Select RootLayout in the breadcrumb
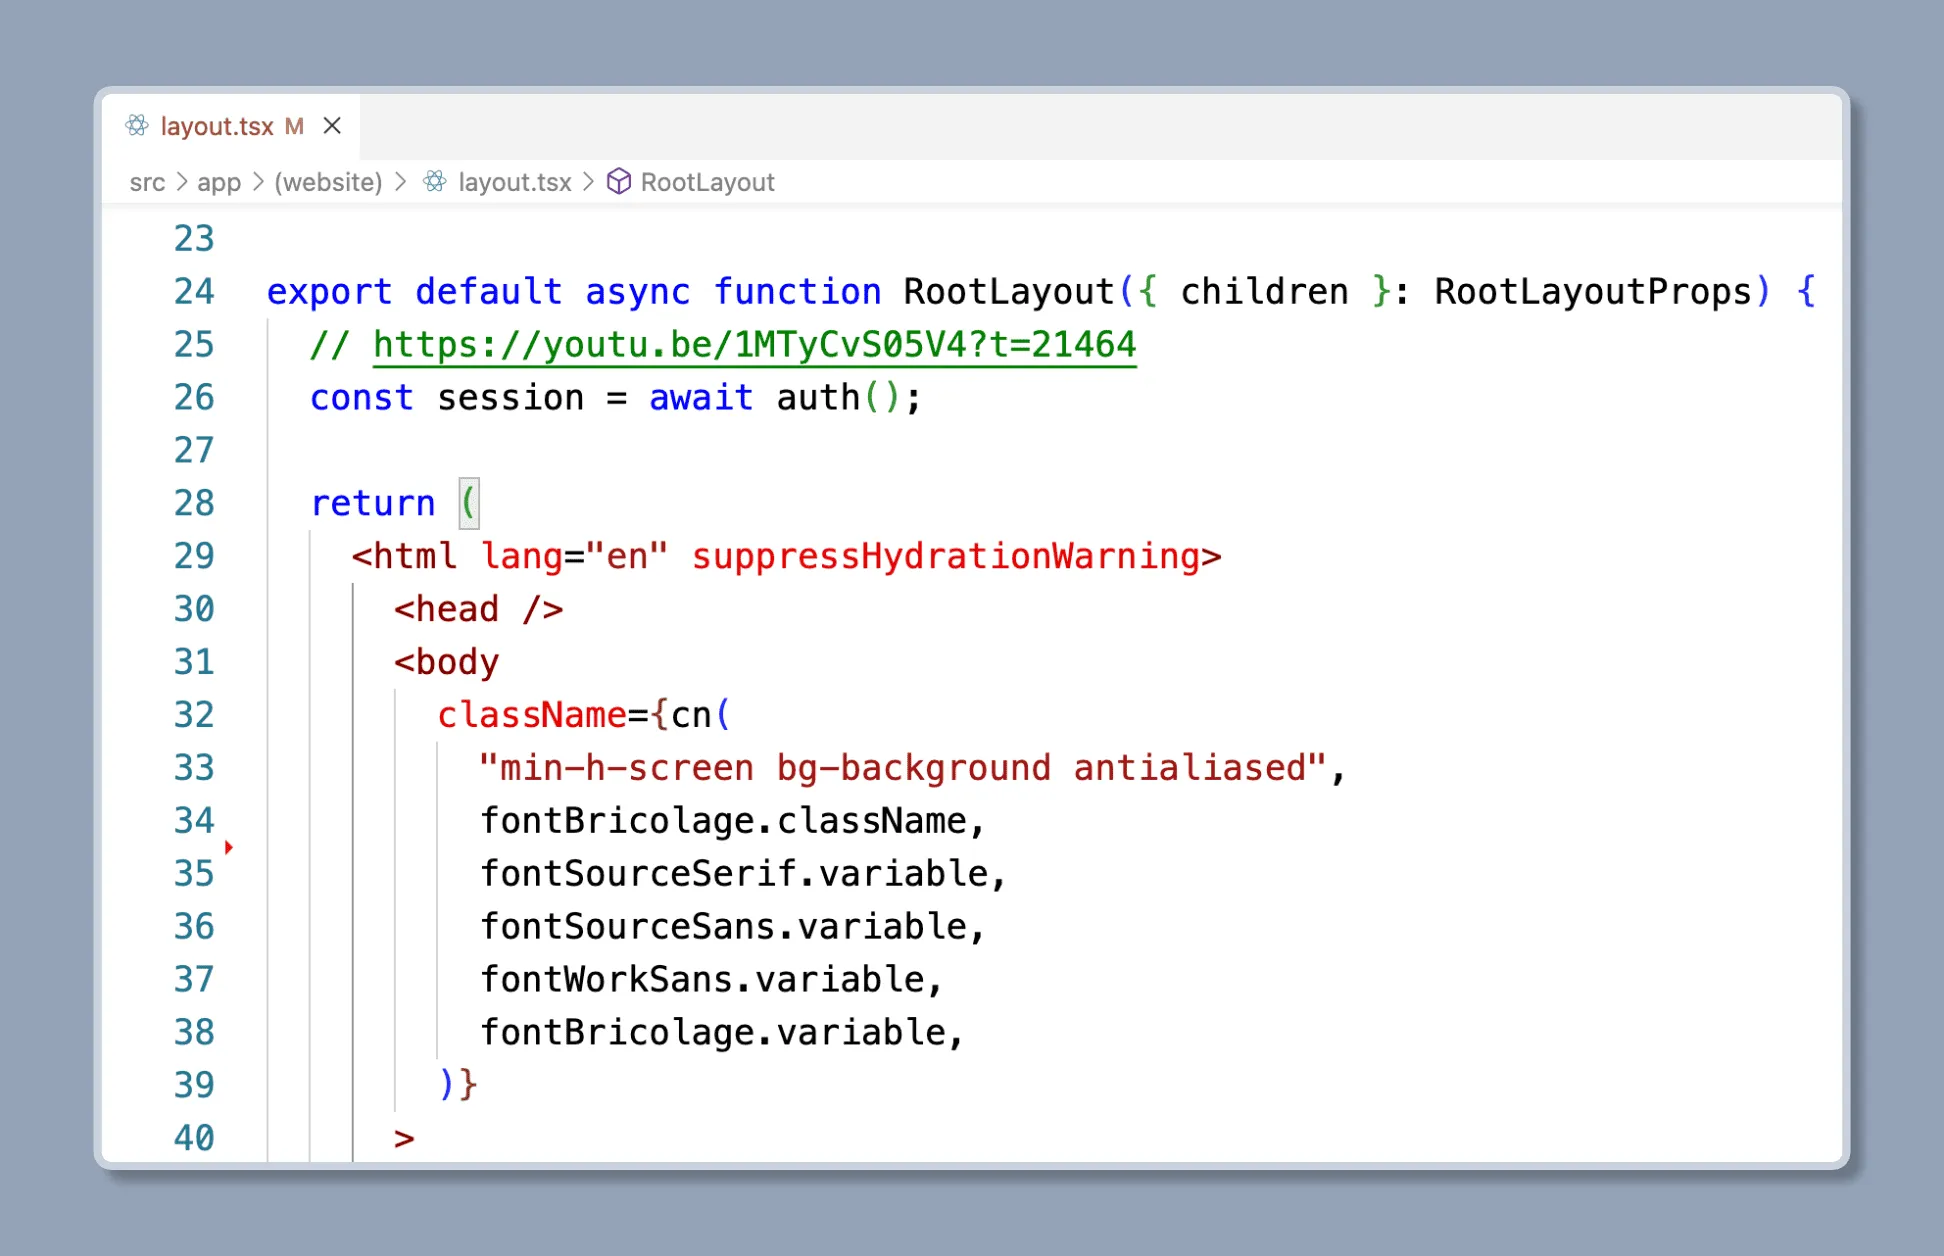This screenshot has height=1256, width=1944. tap(707, 182)
